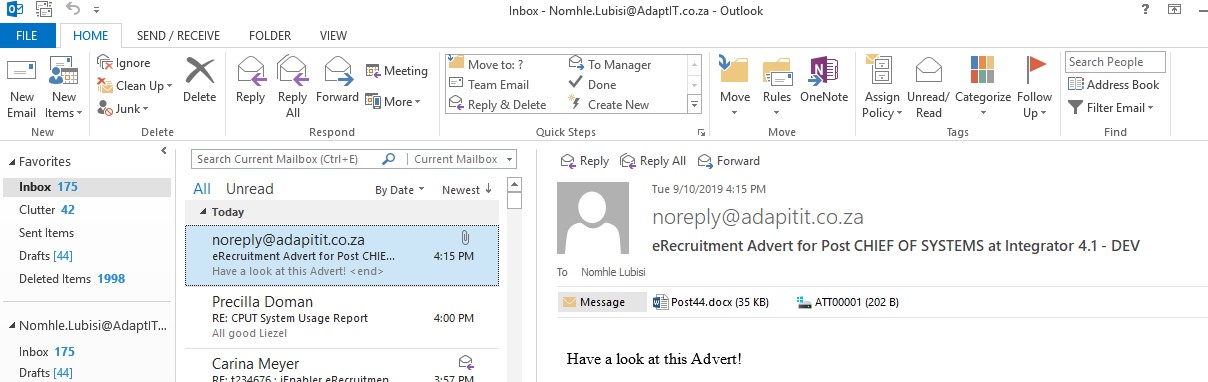Viewport: 1208px width, 382px height.
Task: Expand the By Date arrangement dropdown
Action: (x=399, y=190)
